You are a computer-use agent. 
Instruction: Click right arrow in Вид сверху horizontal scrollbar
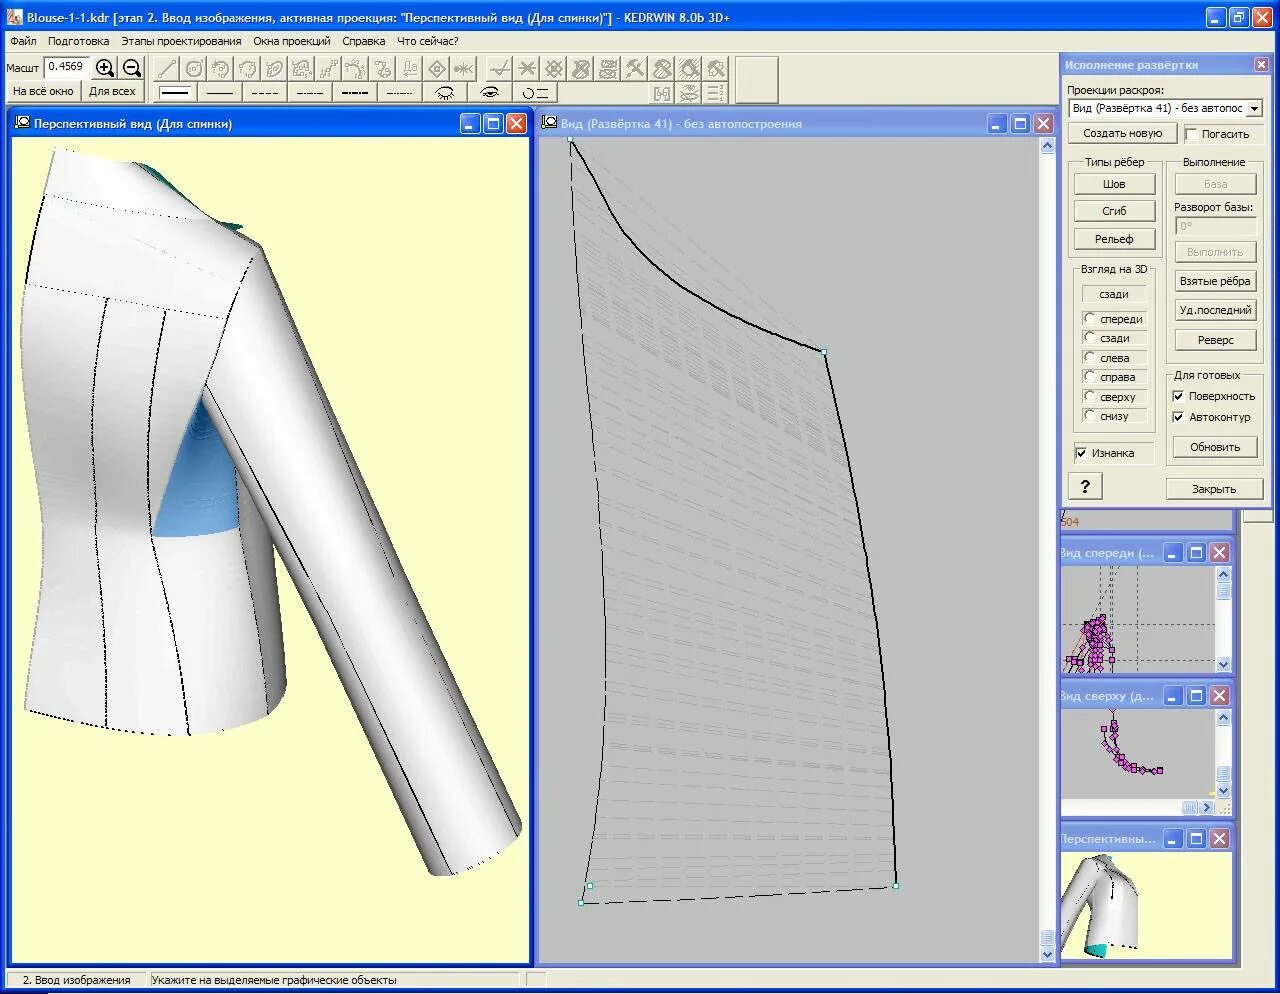pos(1207,807)
